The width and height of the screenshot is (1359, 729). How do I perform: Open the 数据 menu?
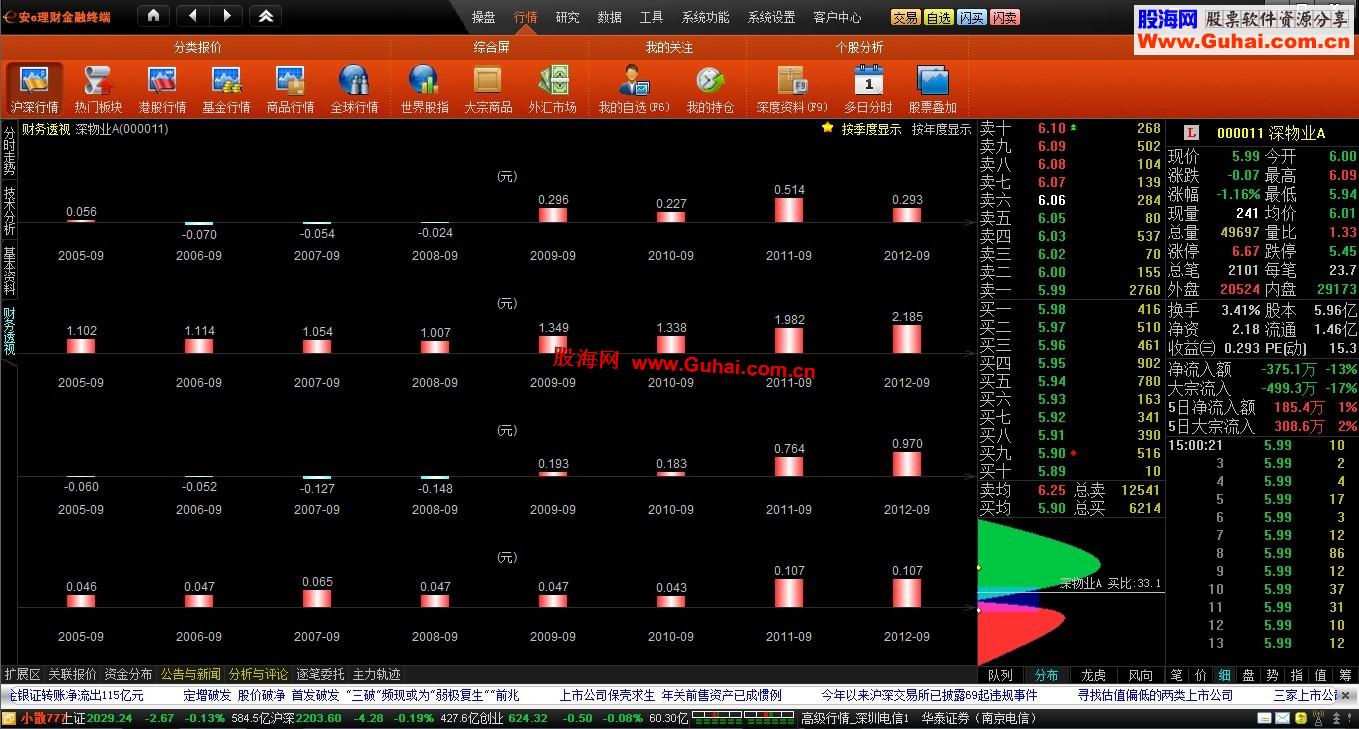coord(609,17)
